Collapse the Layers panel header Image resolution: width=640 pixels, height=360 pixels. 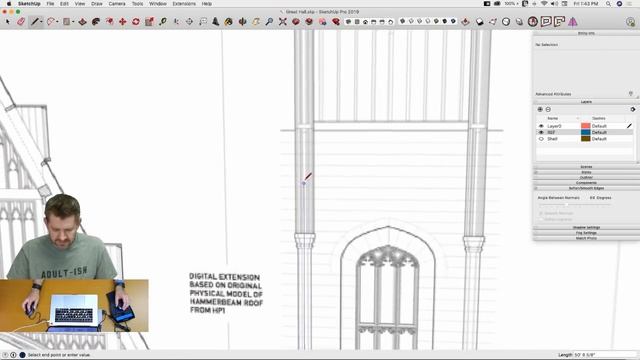pos(586,102)
